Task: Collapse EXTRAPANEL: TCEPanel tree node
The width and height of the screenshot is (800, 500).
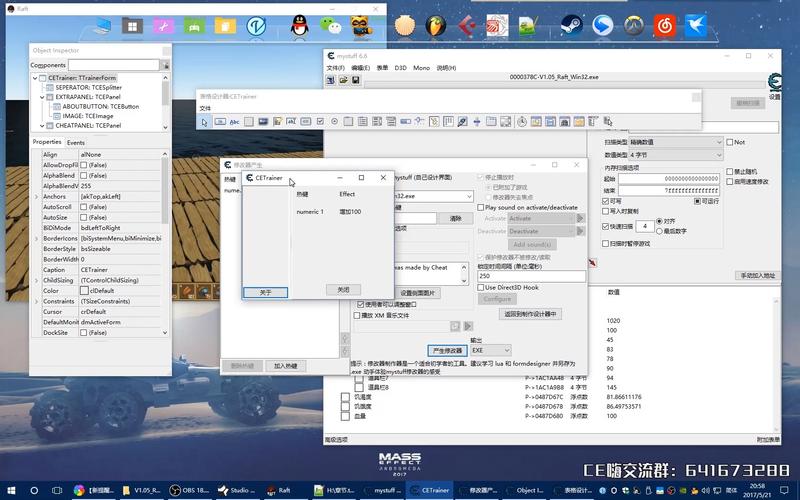Action: coord(42,97)
